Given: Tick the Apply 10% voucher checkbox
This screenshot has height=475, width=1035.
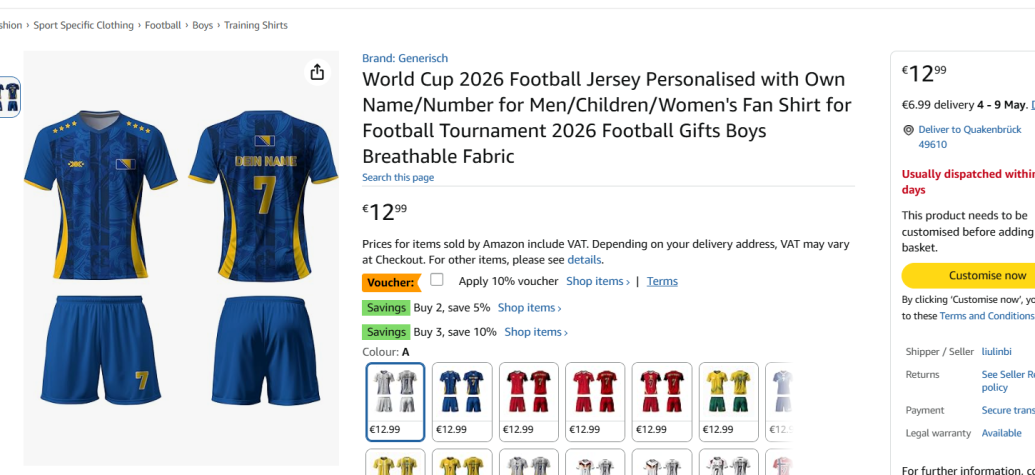Looking at the screenshot, I should (437, 280).
